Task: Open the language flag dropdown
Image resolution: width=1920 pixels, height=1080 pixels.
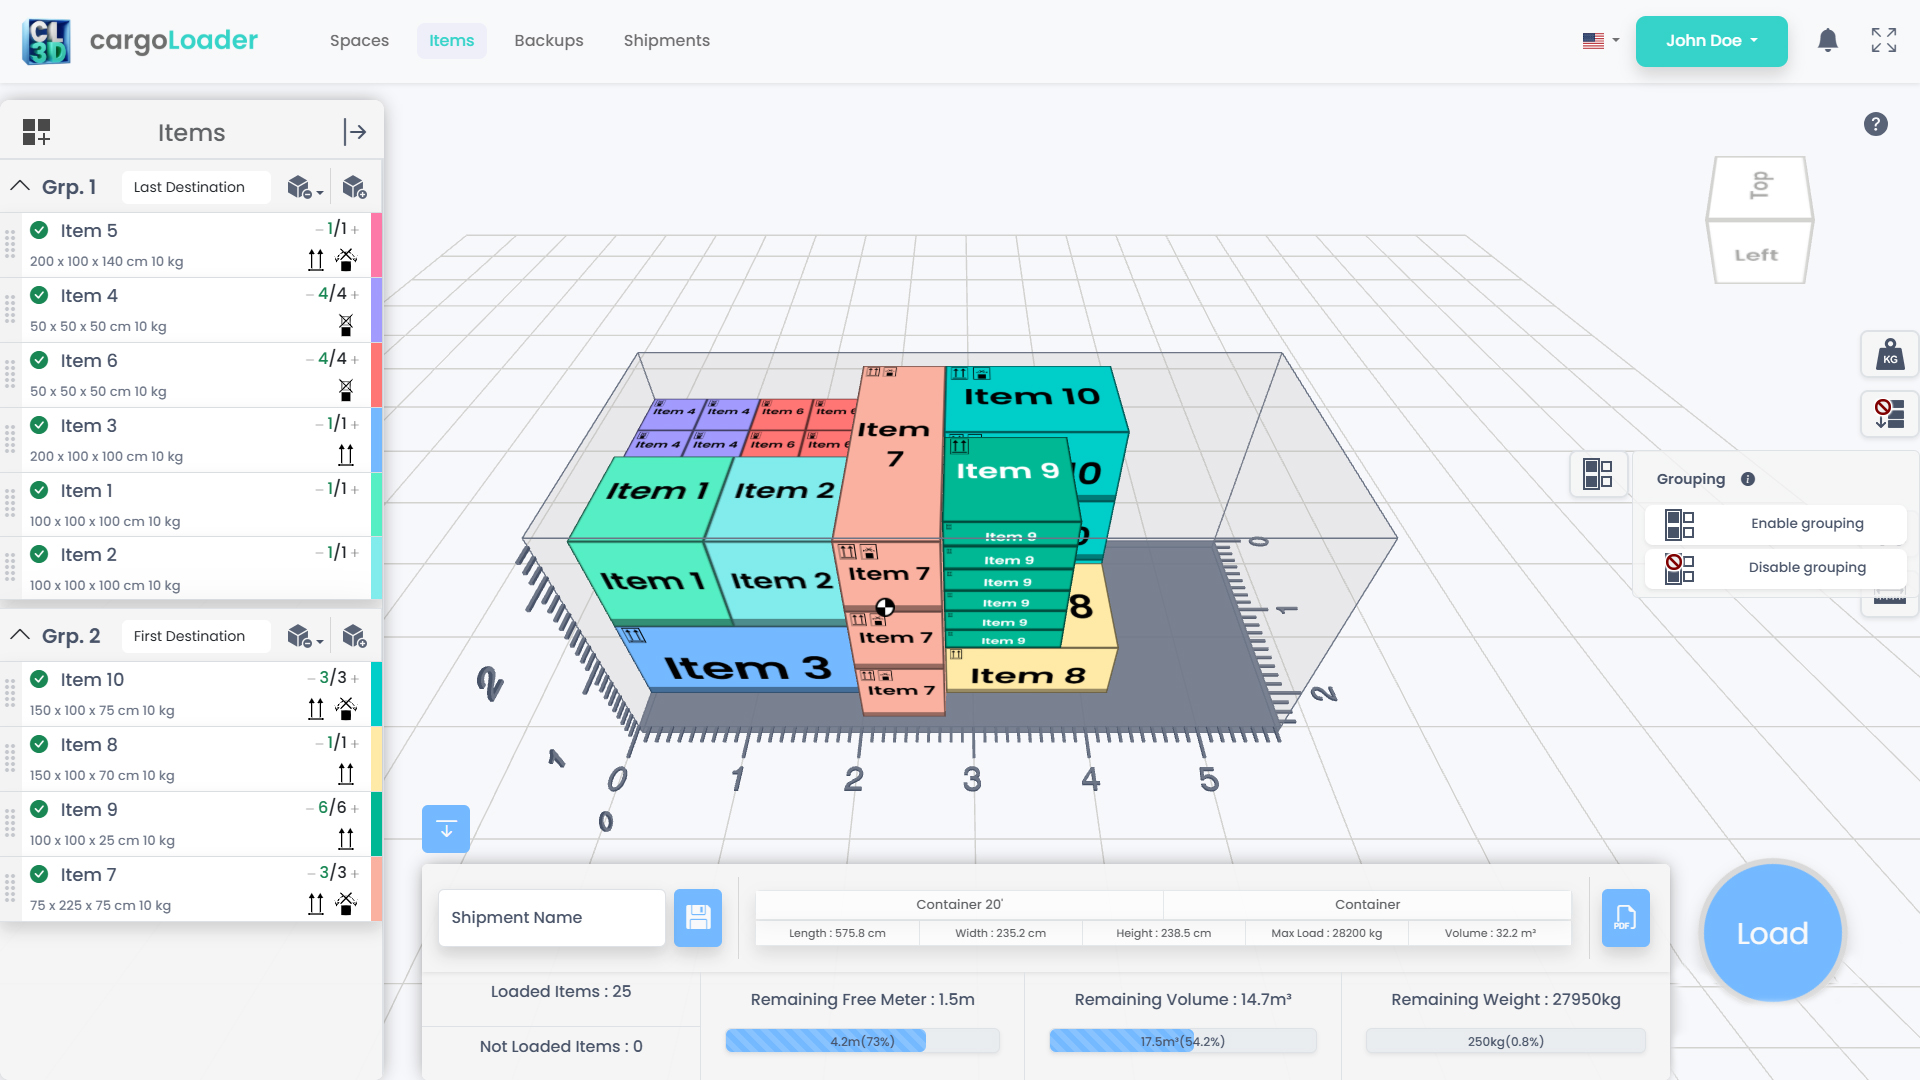Action: [1601, 41]
